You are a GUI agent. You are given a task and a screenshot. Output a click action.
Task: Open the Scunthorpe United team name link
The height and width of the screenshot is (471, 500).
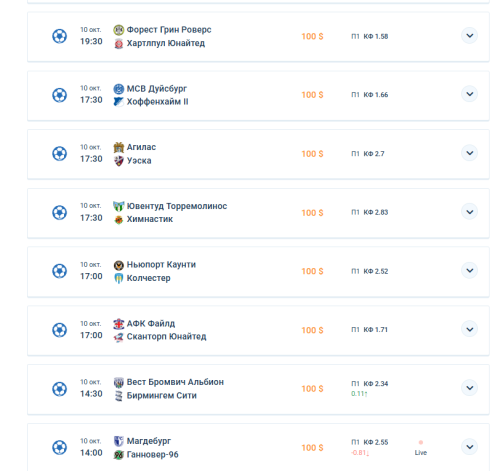[166, 337]
